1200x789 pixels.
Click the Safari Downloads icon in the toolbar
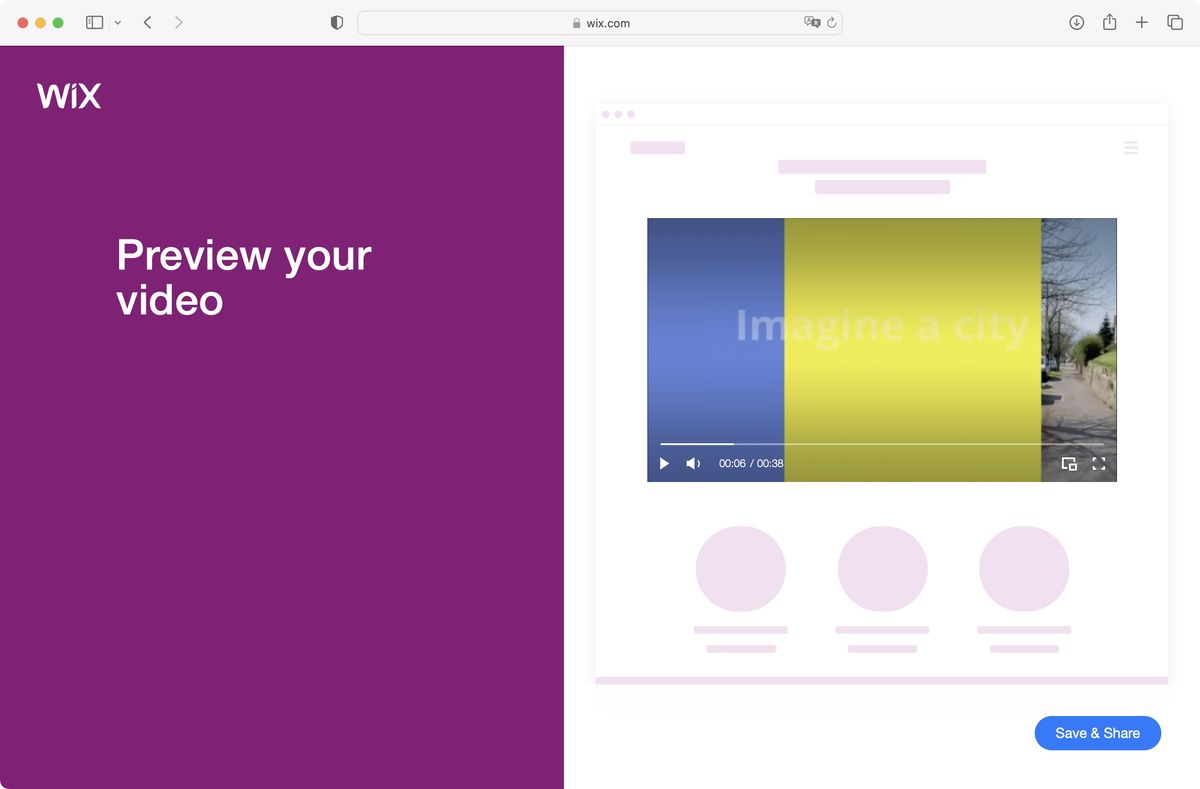point(1076,21)
